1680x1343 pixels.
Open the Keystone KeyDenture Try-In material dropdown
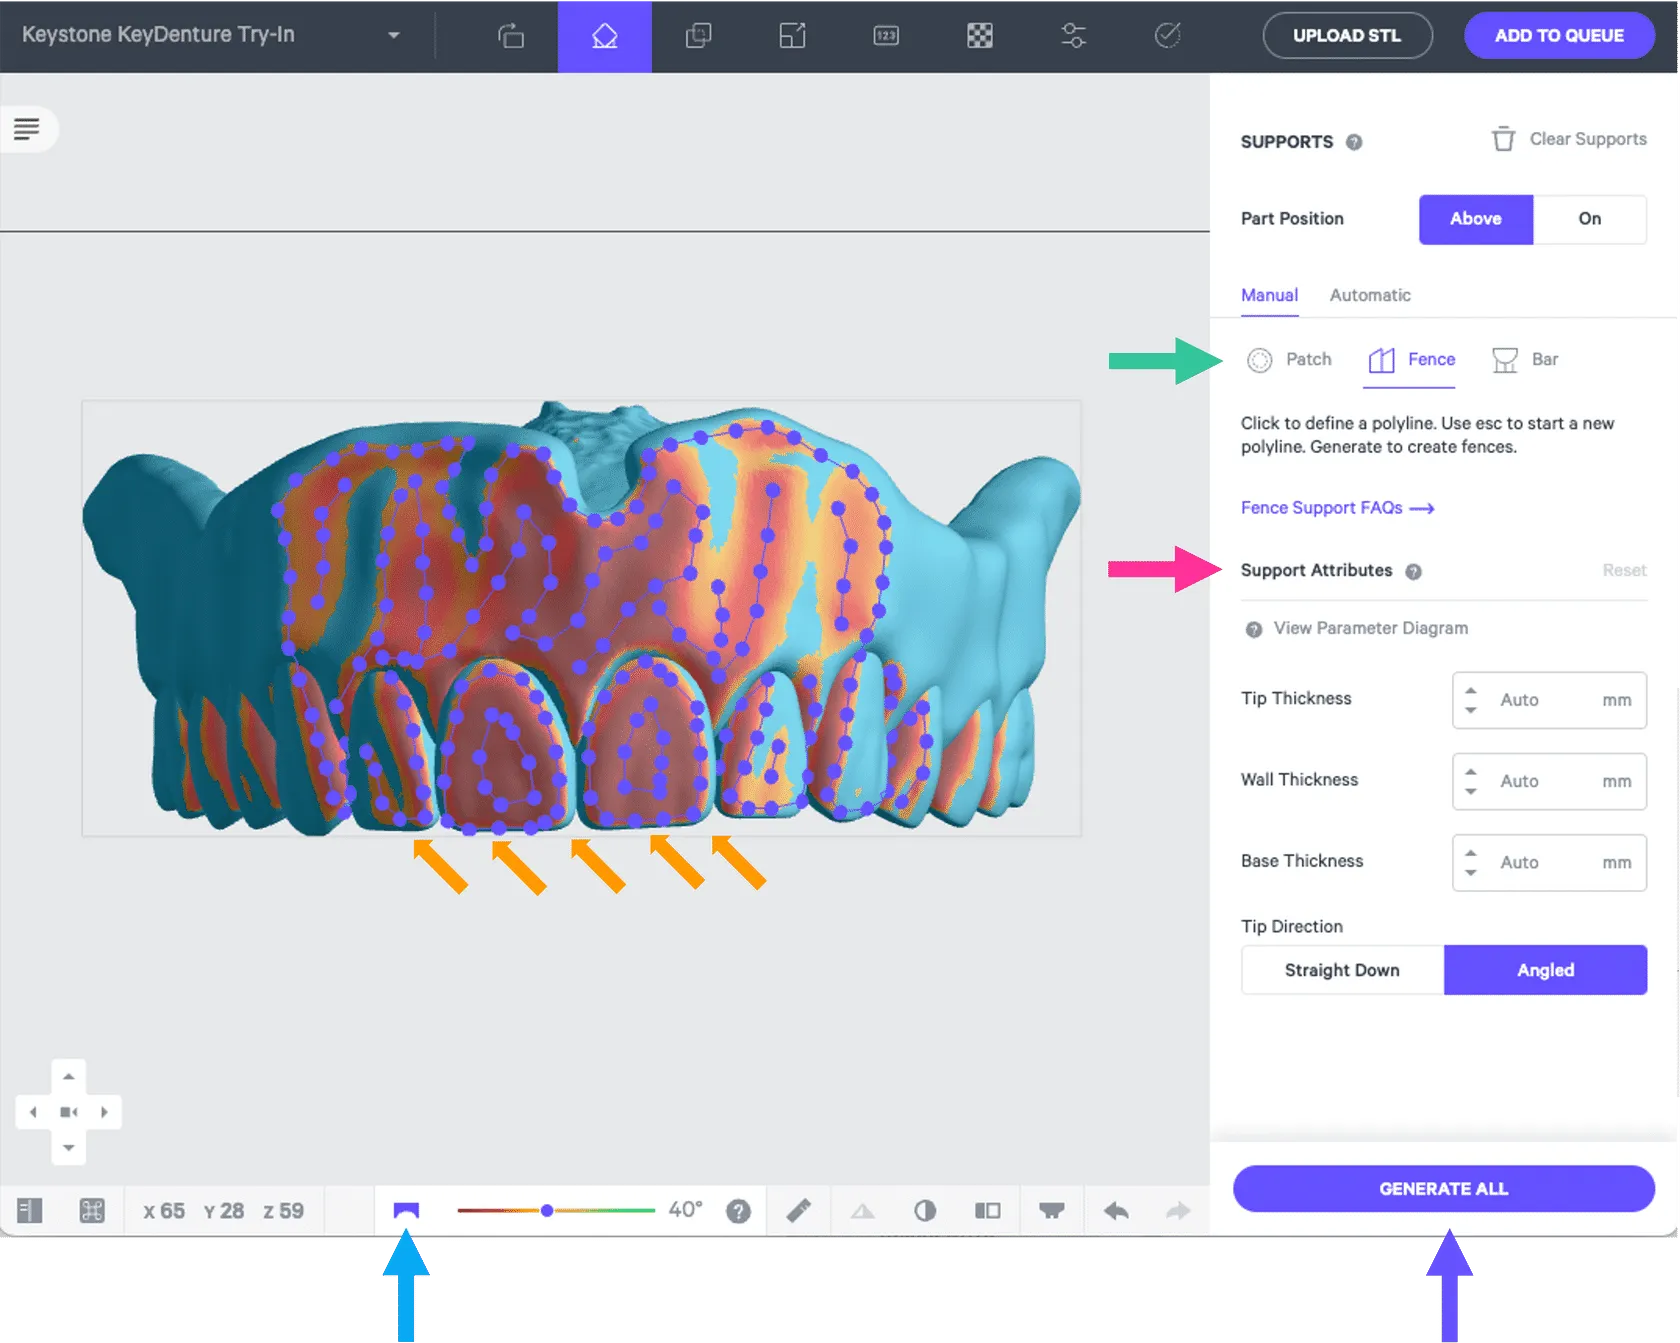click(x=212, y=35)
